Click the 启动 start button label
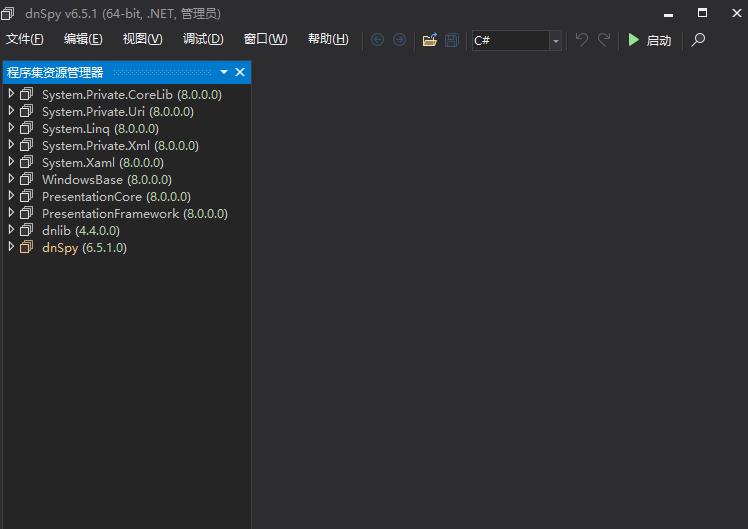Viewport: 748px width, 529px height. pos(659,41)
